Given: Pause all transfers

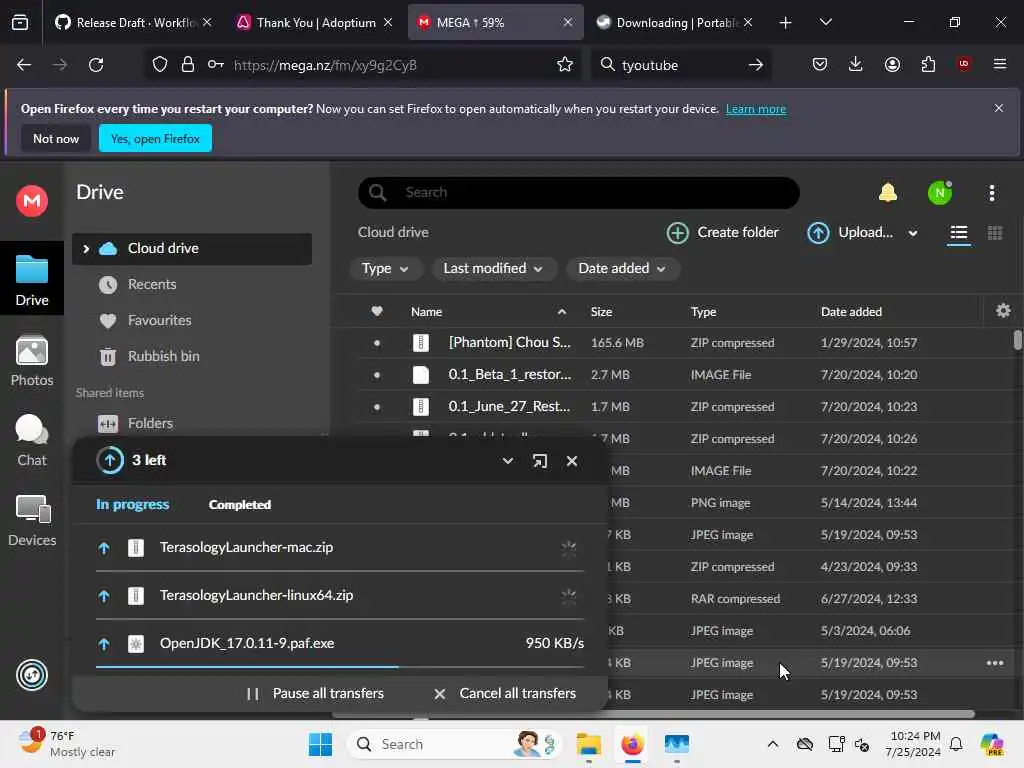Looking at the screenshot, I should (x=315, y=694).
